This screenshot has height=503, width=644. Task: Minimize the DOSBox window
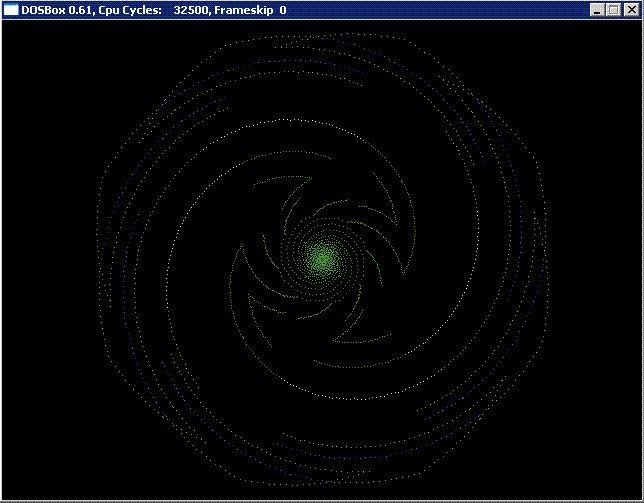598,10
